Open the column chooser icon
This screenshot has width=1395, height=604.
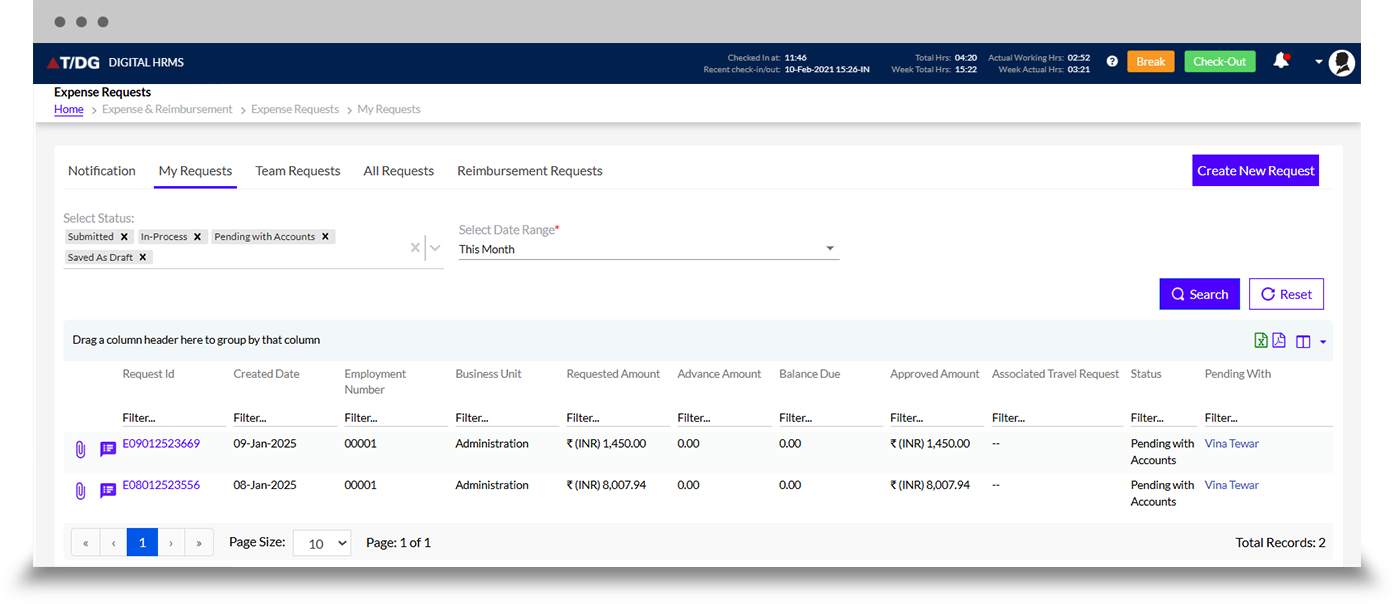click(x=1303, y=342)
